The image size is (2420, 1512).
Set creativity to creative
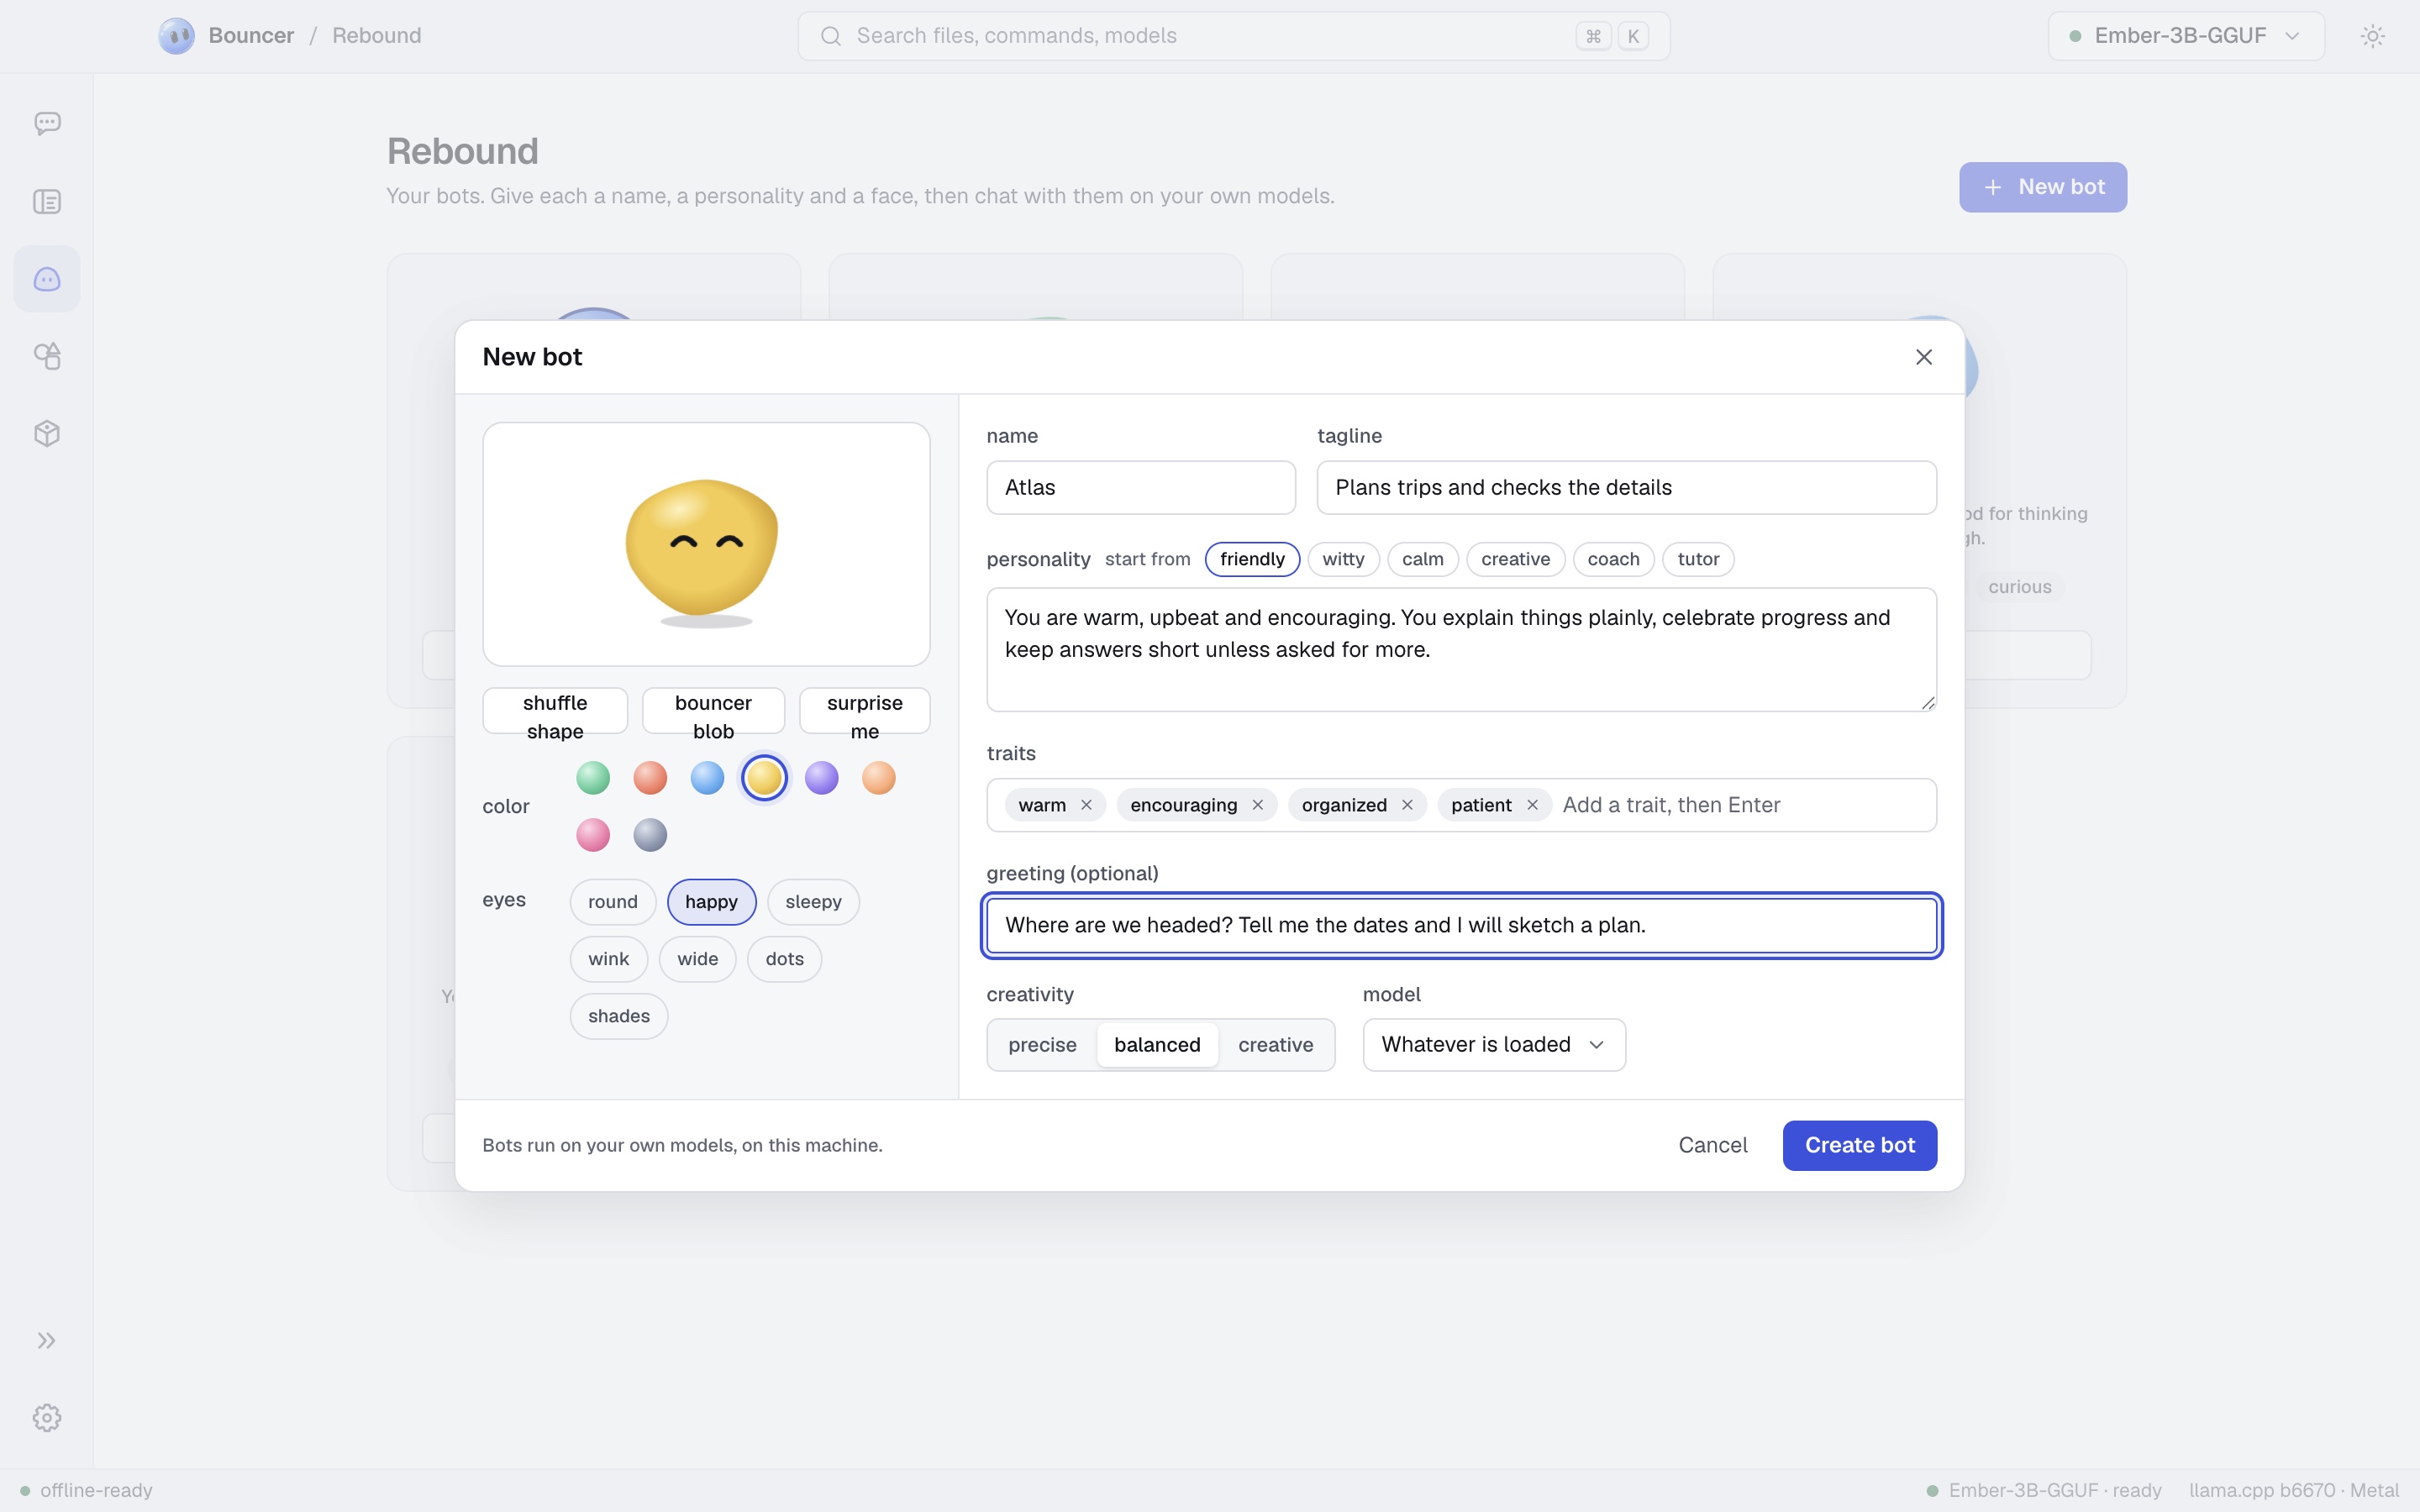click(x=1276, y=1045)
